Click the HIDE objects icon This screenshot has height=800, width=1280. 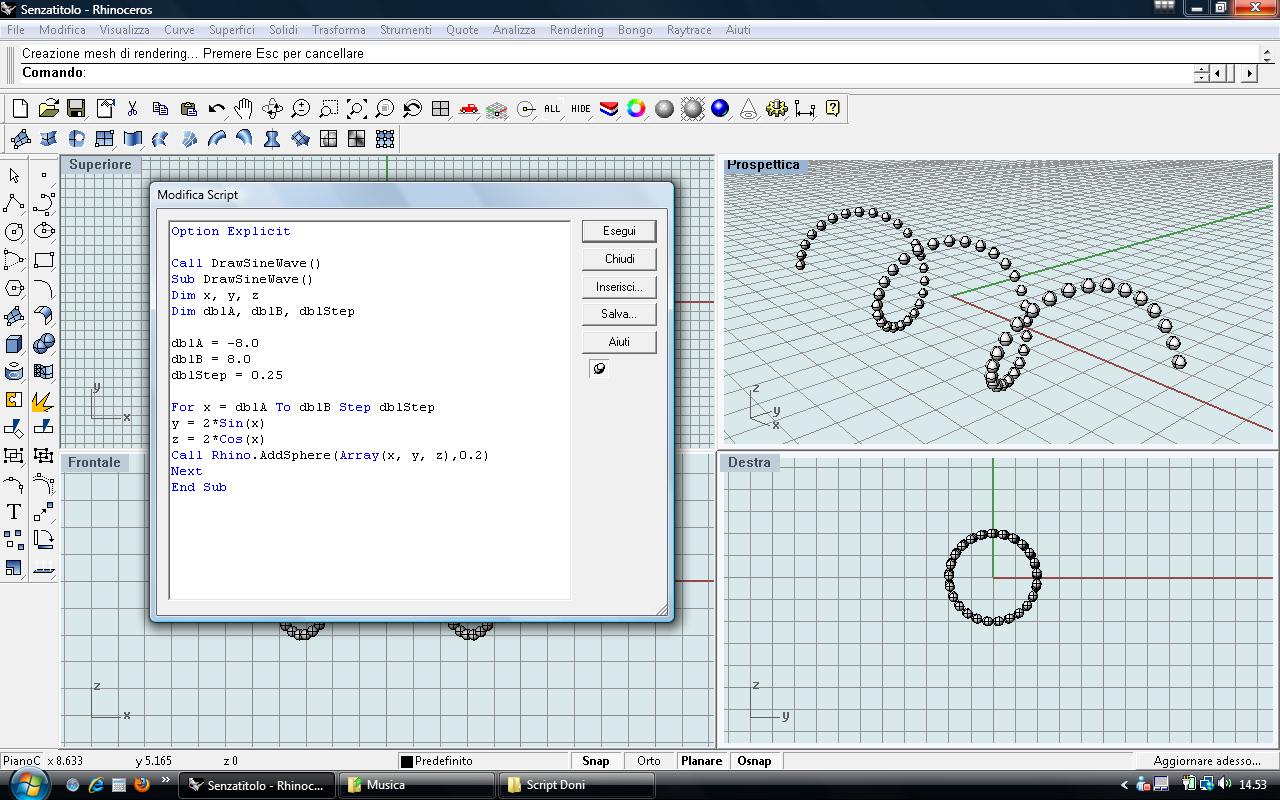[x=580, y=109]
